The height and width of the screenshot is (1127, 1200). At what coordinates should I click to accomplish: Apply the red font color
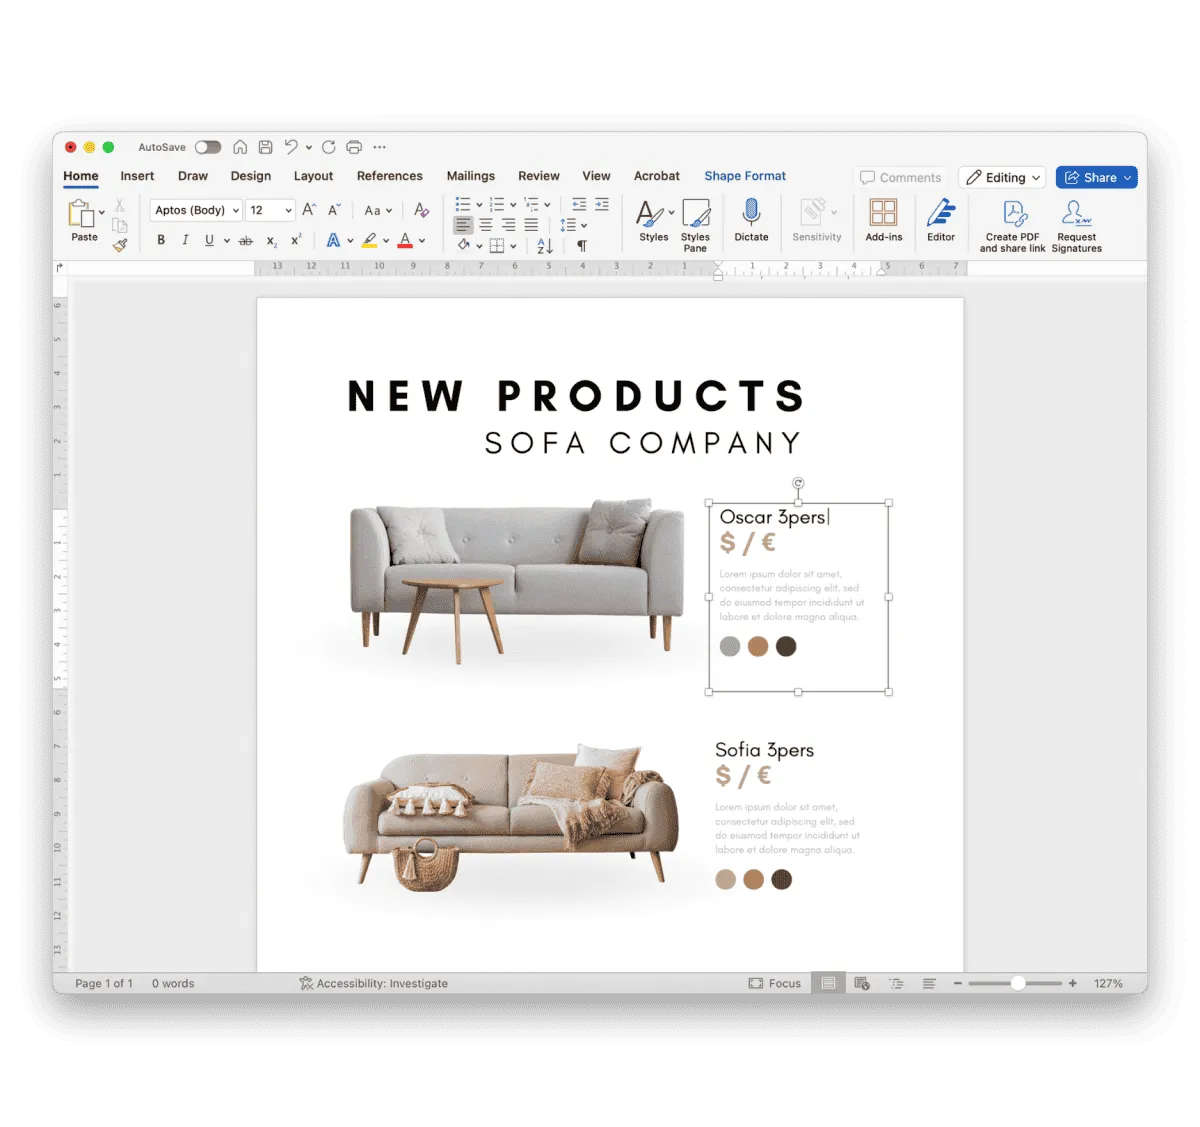click(x=405, y=240)
